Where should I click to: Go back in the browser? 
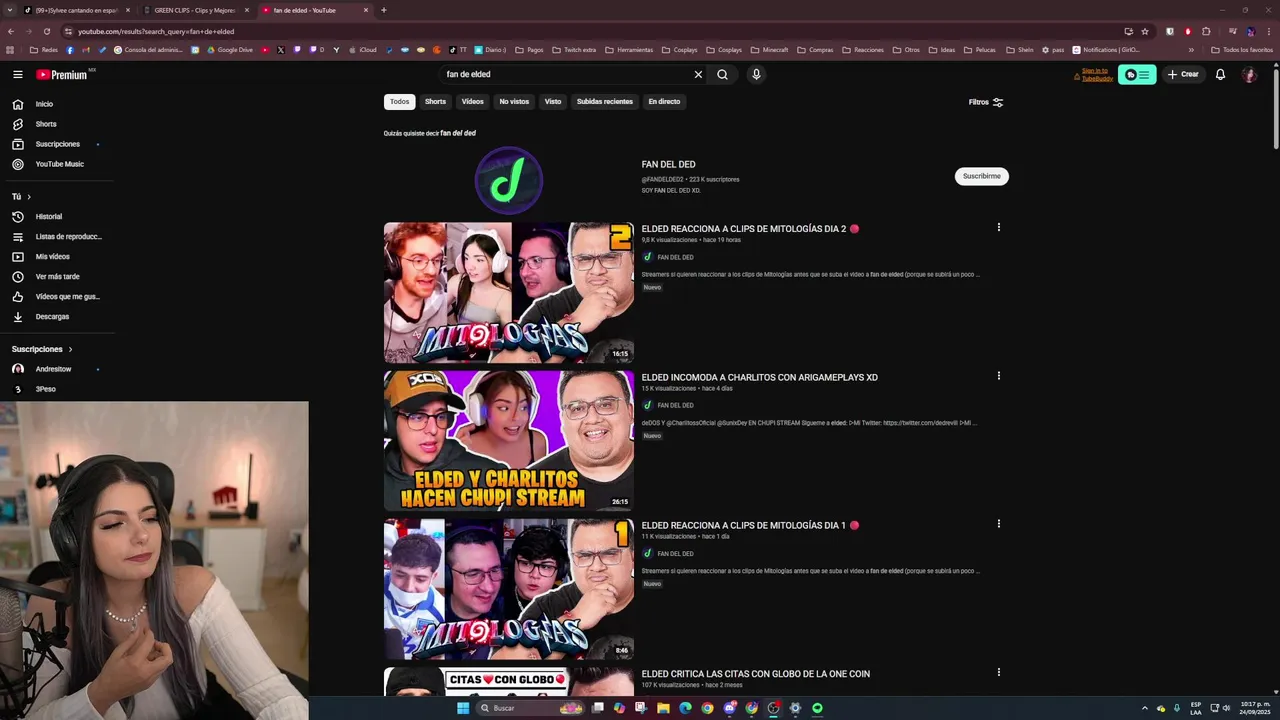[11, 31]
